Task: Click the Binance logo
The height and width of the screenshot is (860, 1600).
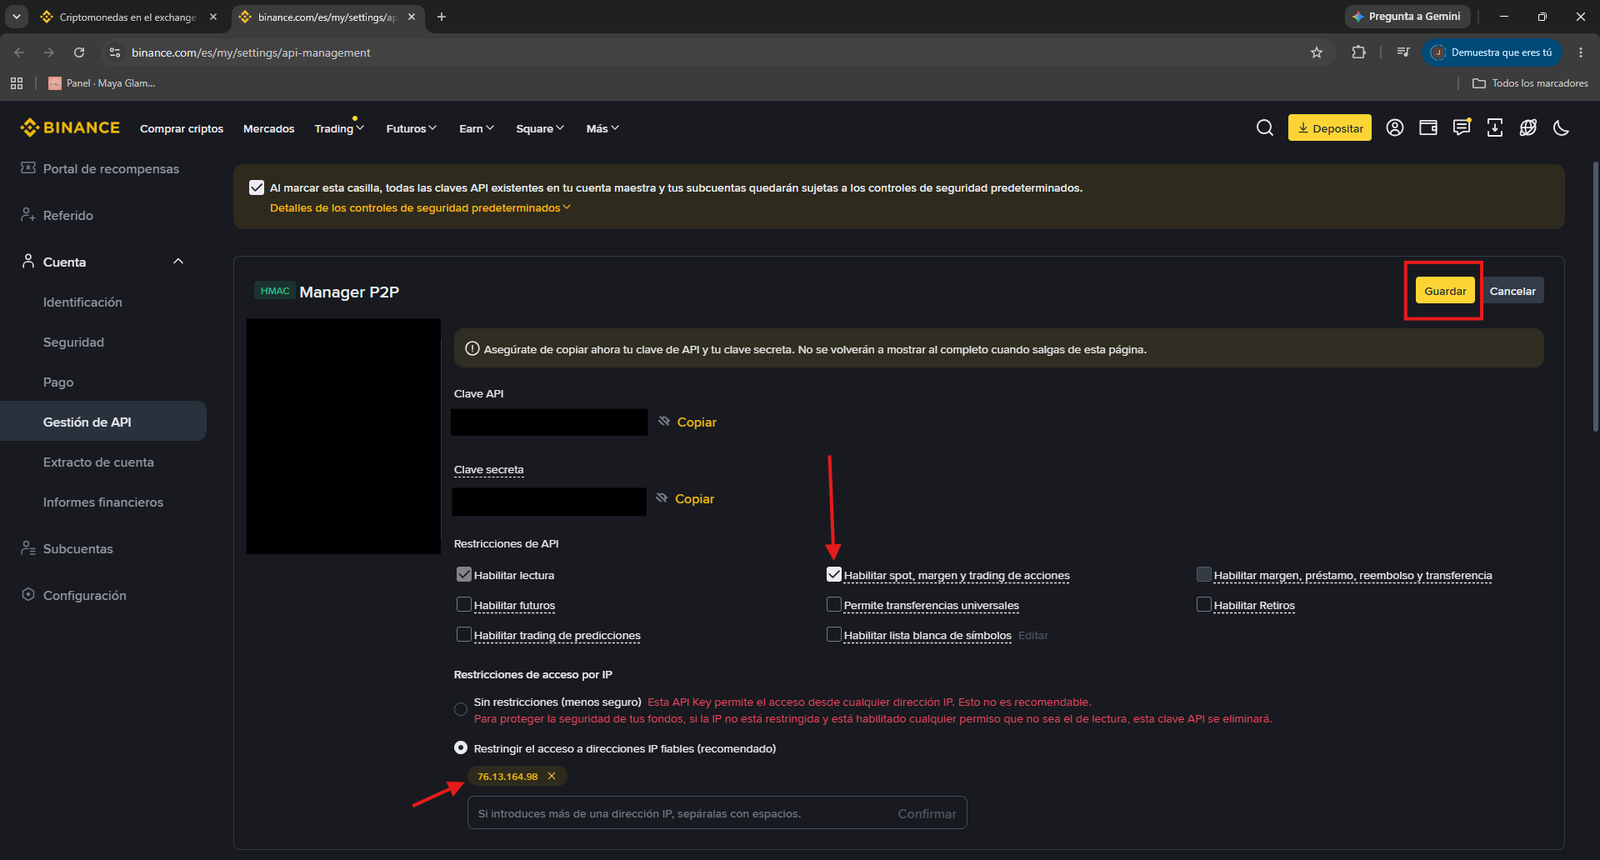Action: 70,128
